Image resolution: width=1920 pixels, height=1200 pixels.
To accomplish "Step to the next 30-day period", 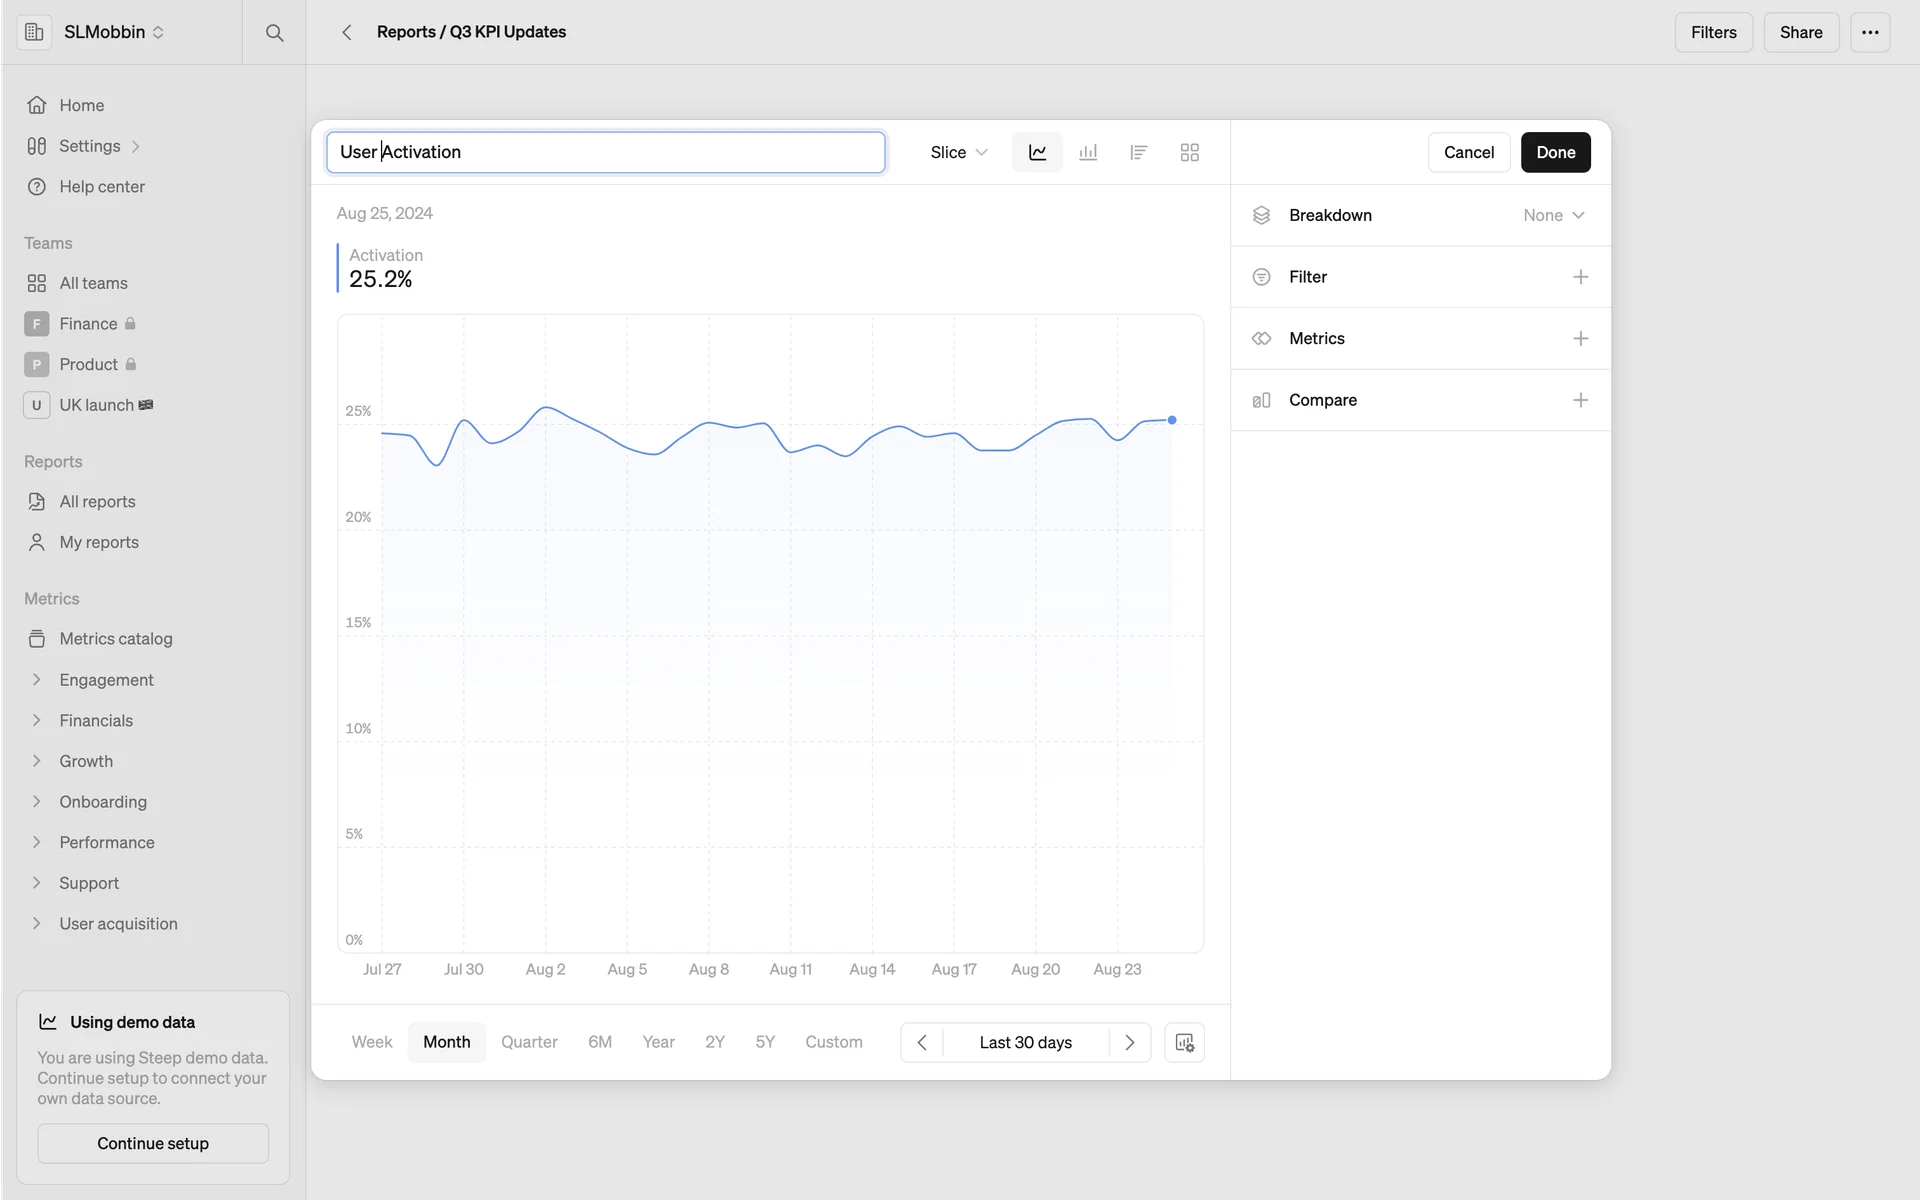I will click(x=1129, y=1042).
